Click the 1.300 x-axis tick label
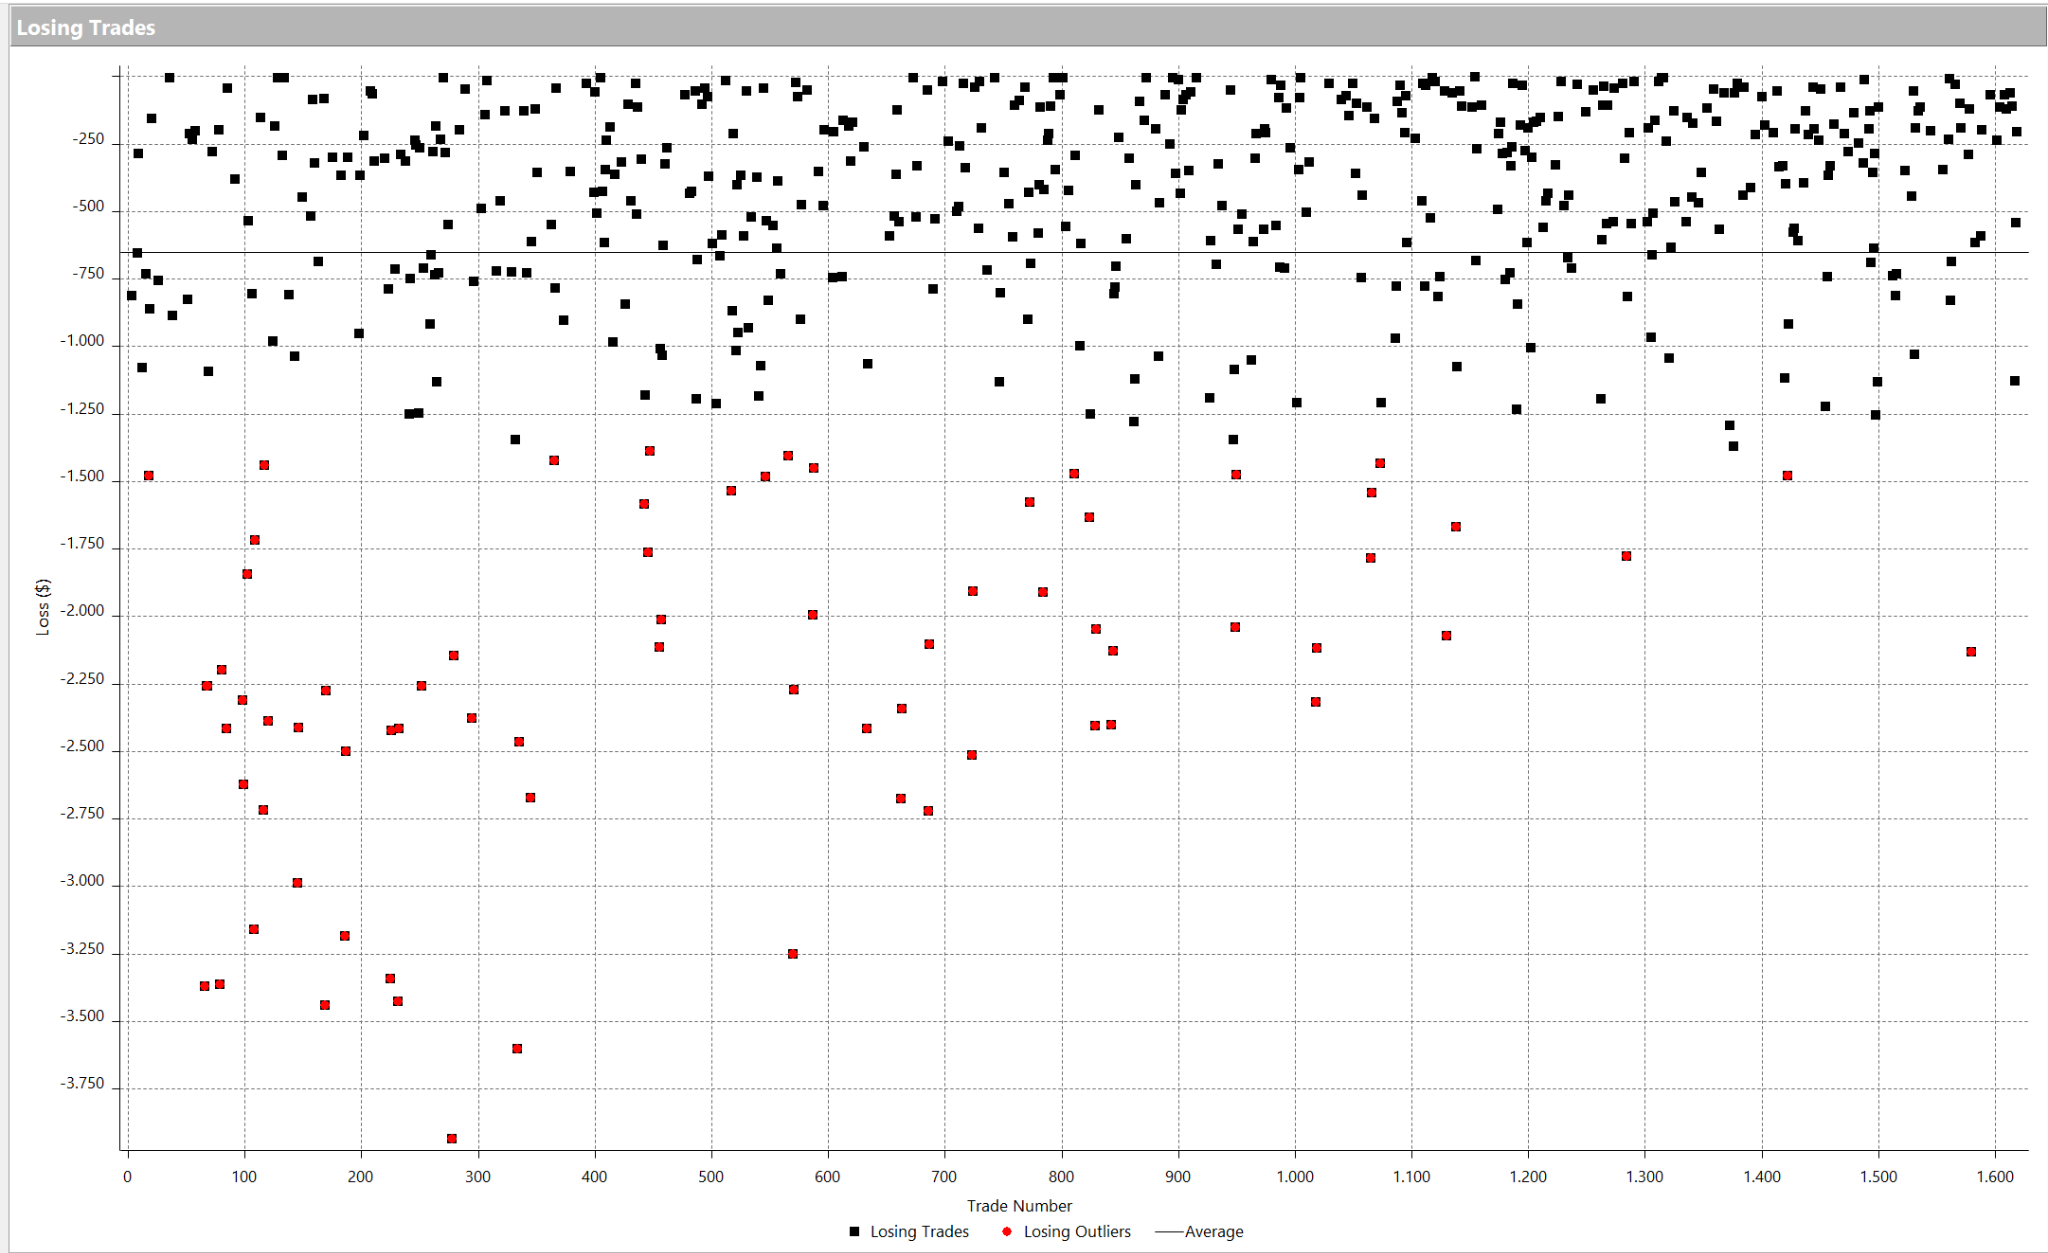 1645,1177
